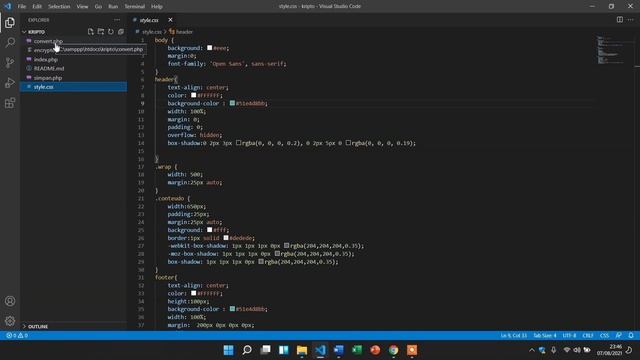This screenshot has width=640, height=360.
Task: Open the Terminal menu
Action: coord(135,6)
